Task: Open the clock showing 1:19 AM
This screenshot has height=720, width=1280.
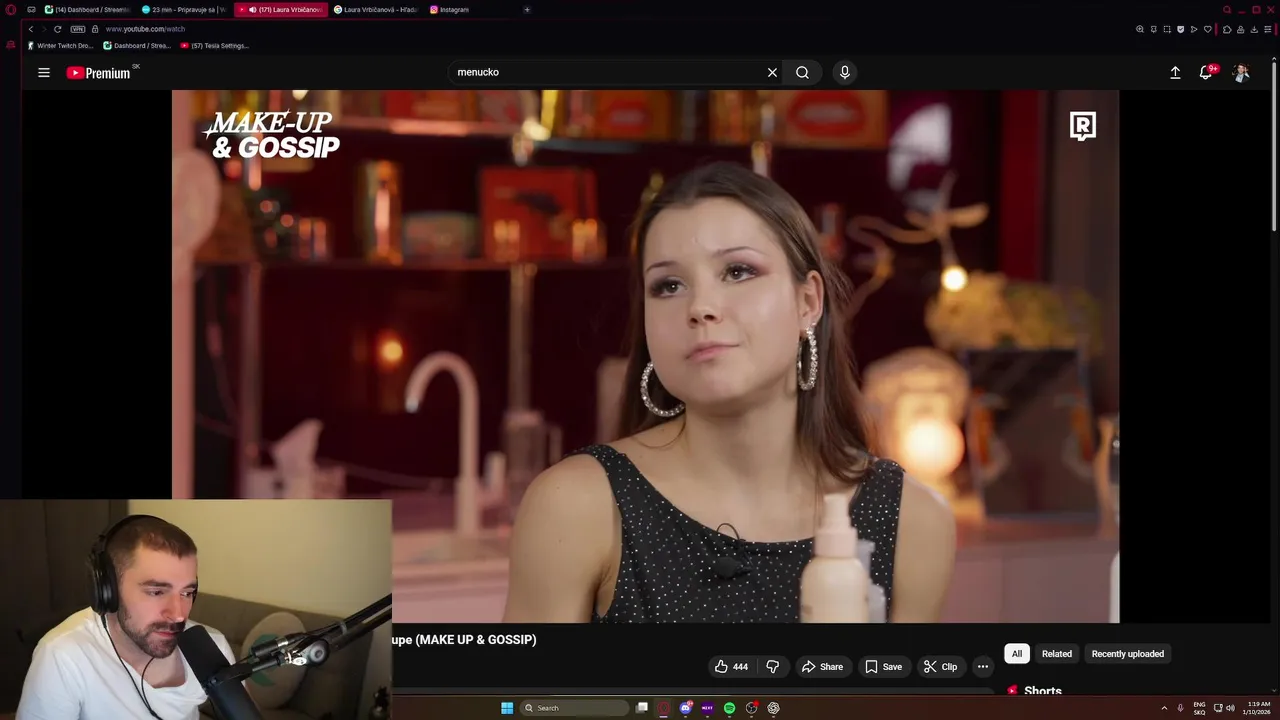Action: 1257,708
